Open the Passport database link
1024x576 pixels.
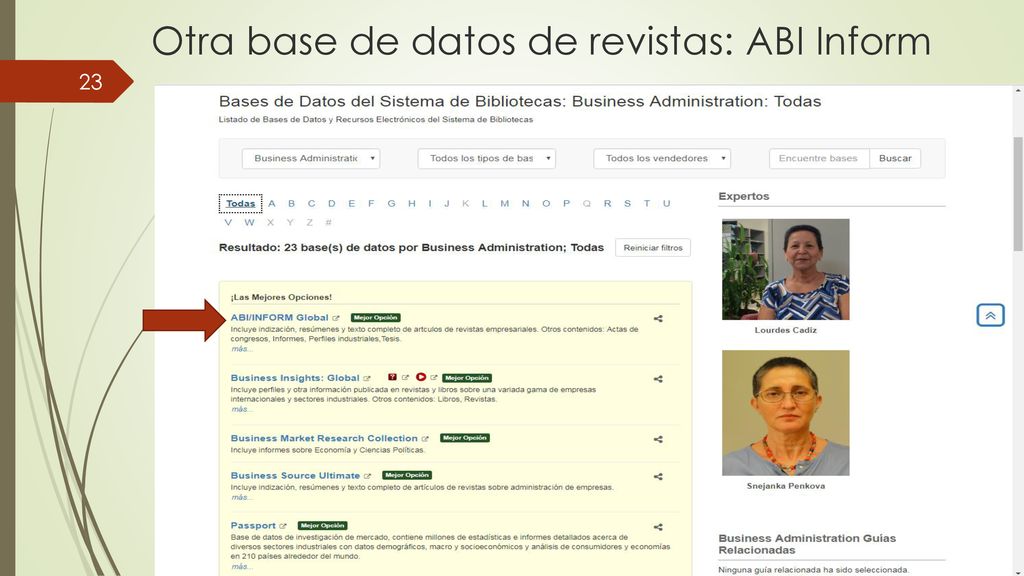[x=253, y=526]
